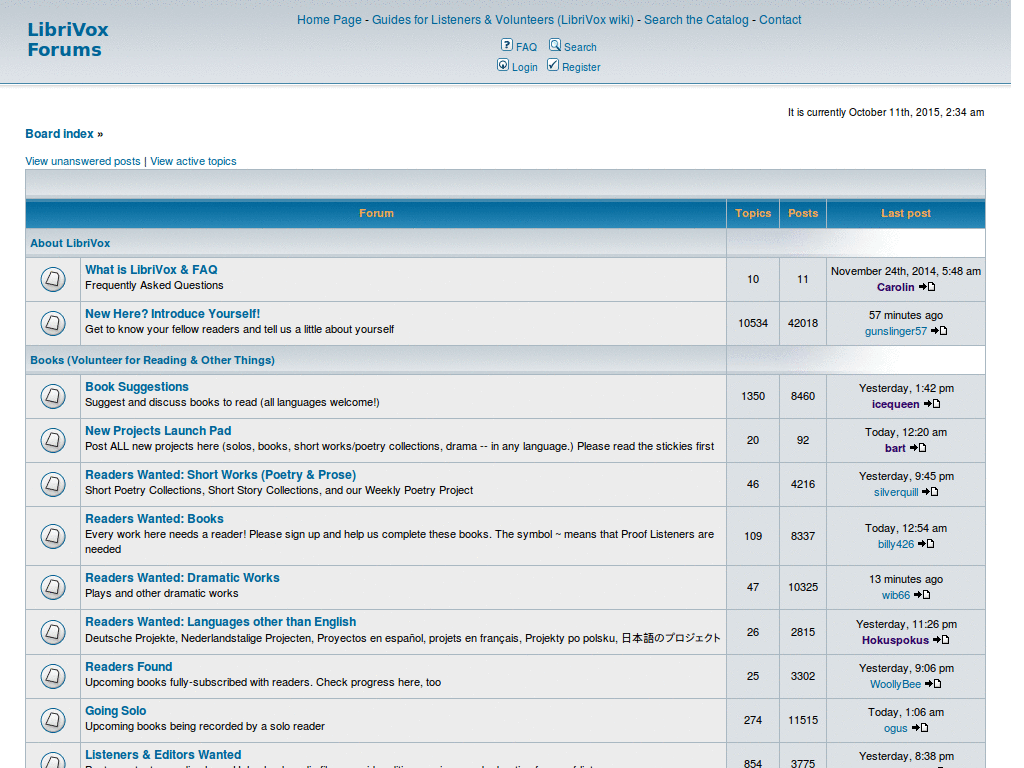Click the FAQ question-mark icon
Image resolution: width=1024 pixels, height=768 pixels.
tap(507, 44)
